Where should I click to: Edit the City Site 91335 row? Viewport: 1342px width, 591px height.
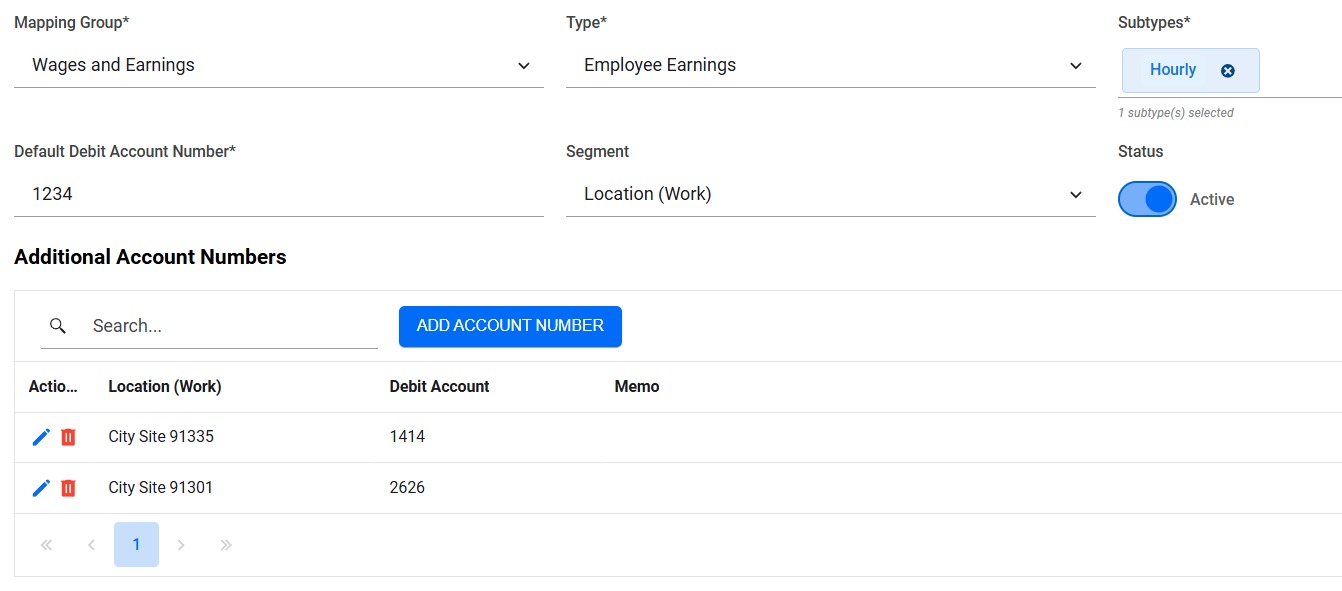(41, 437)
